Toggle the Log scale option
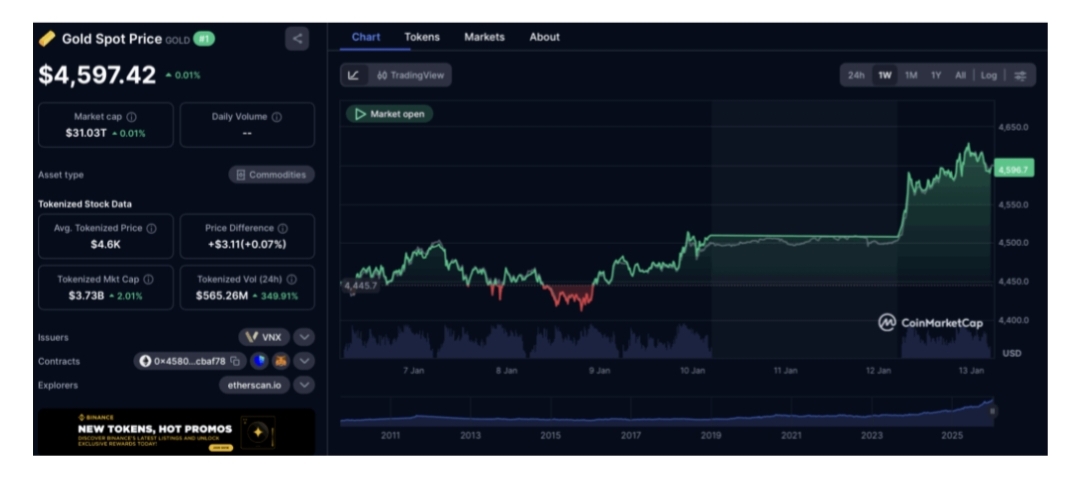The width and height of the screenshot is (1080, 488). (x=988, y=75)
